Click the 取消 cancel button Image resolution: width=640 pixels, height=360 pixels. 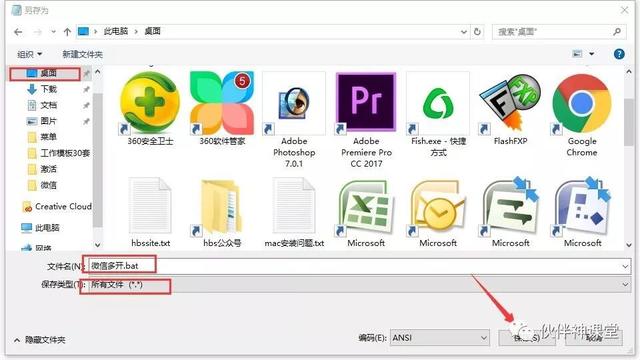point(594,338)
